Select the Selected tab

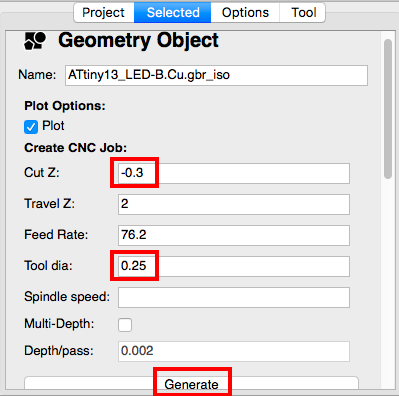[173, 13]
